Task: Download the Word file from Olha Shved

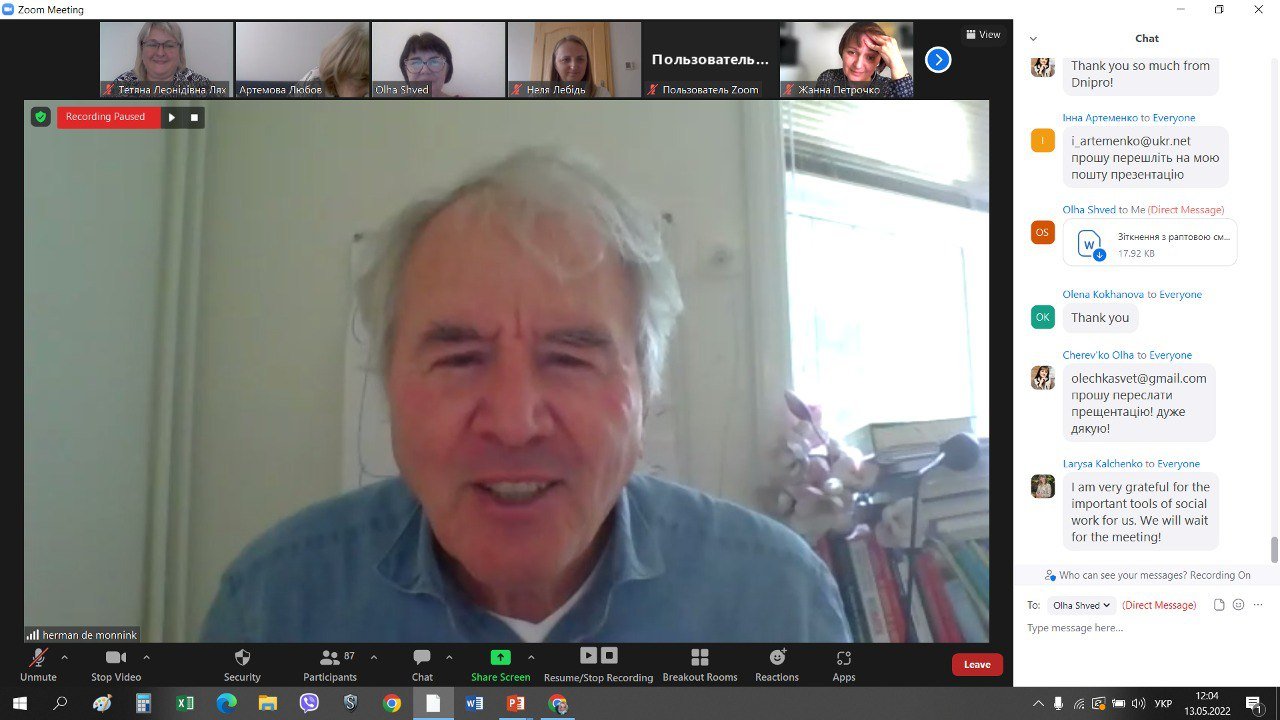Action: click(x=1090, y=245)
